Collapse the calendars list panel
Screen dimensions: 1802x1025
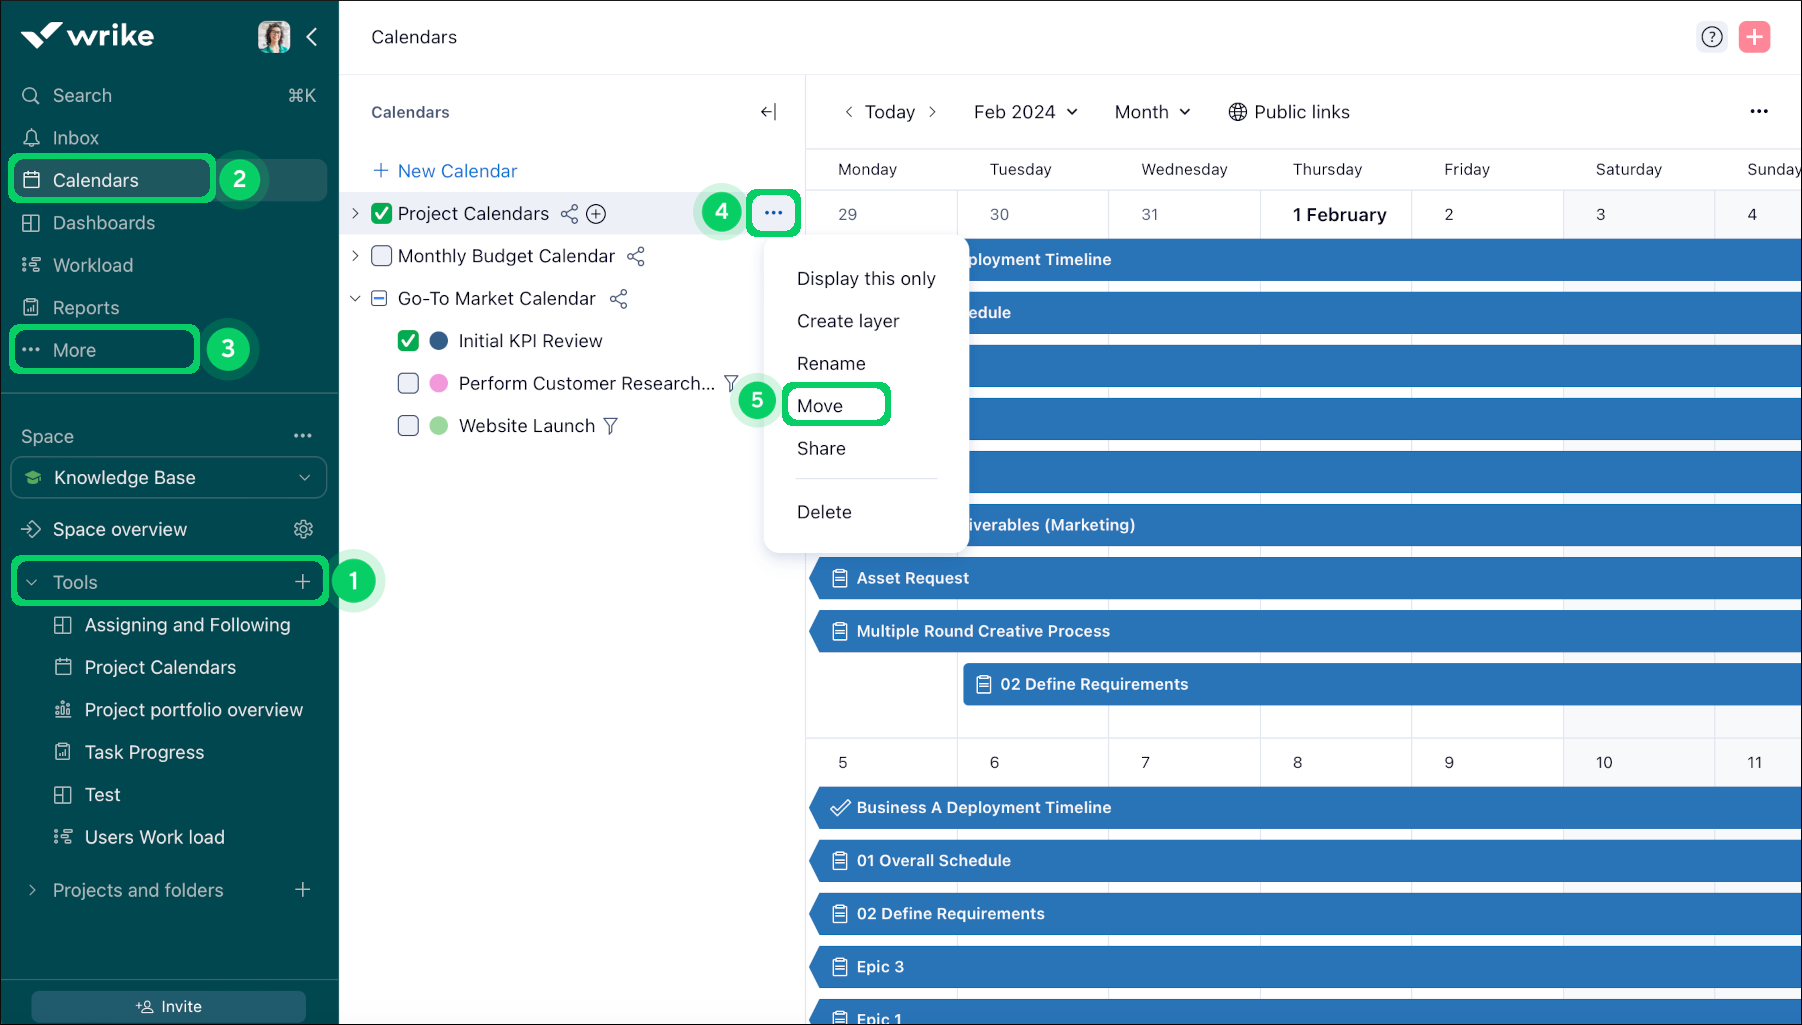(768, 112)
